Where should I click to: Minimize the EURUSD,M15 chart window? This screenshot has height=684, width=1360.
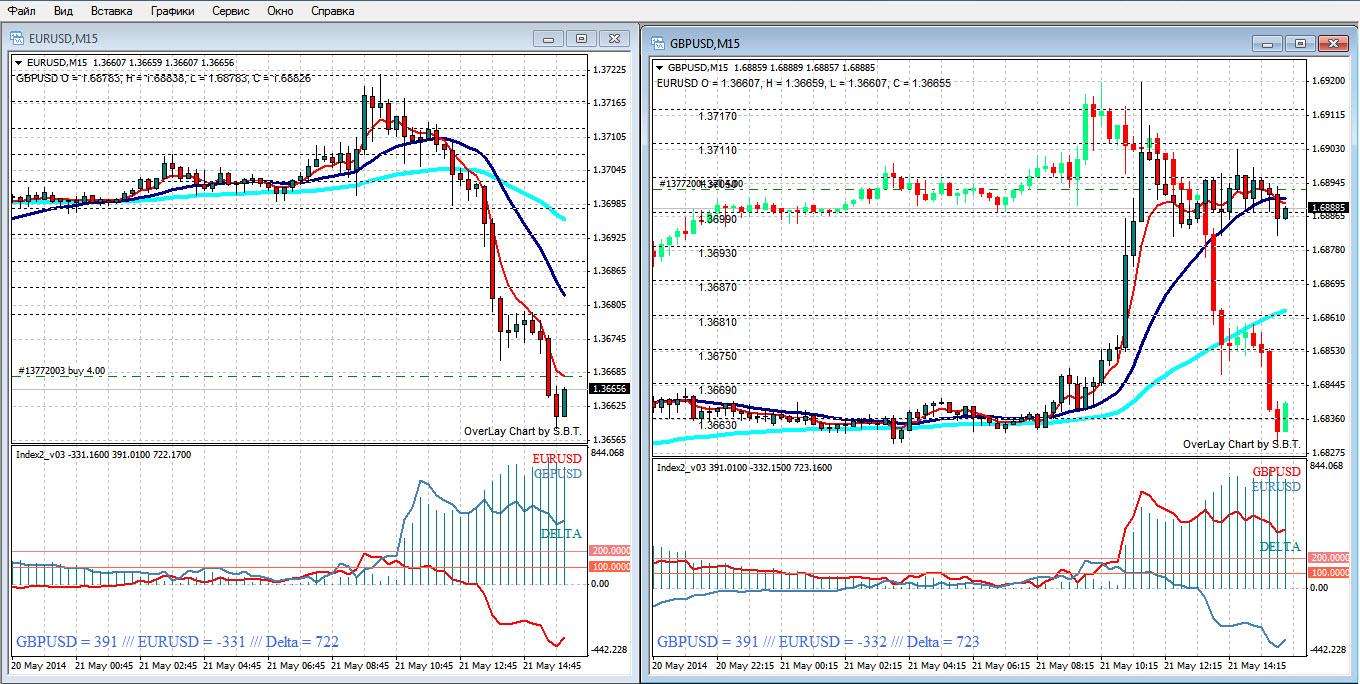coord(548,38)
